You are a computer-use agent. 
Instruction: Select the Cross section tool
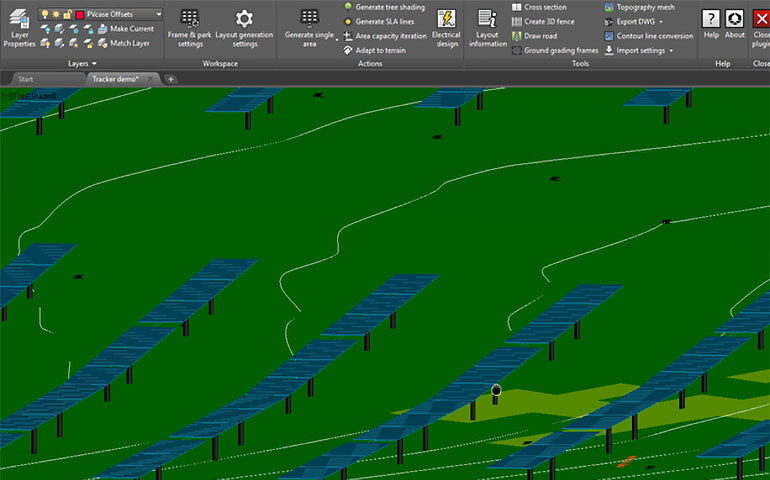pyautogui.click(x=539, y=7)
